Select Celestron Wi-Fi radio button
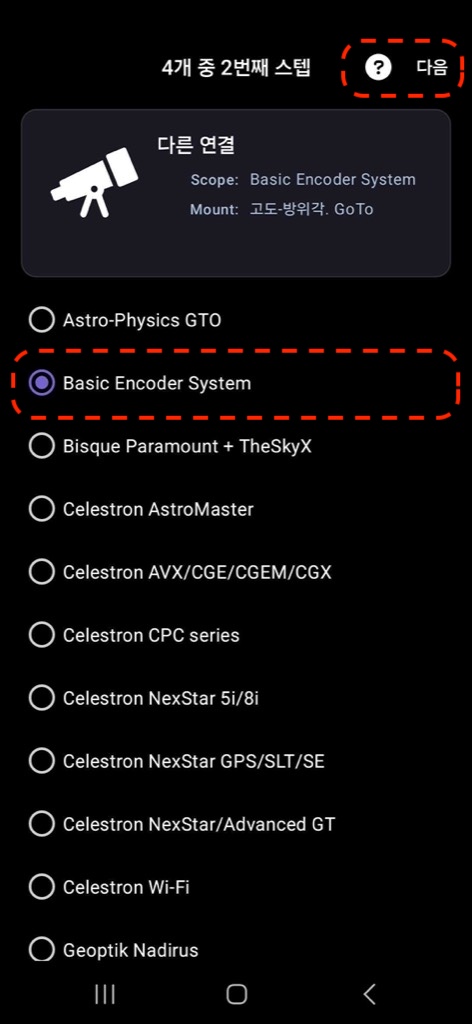The image size is (472, 1024). pos(42,888)
